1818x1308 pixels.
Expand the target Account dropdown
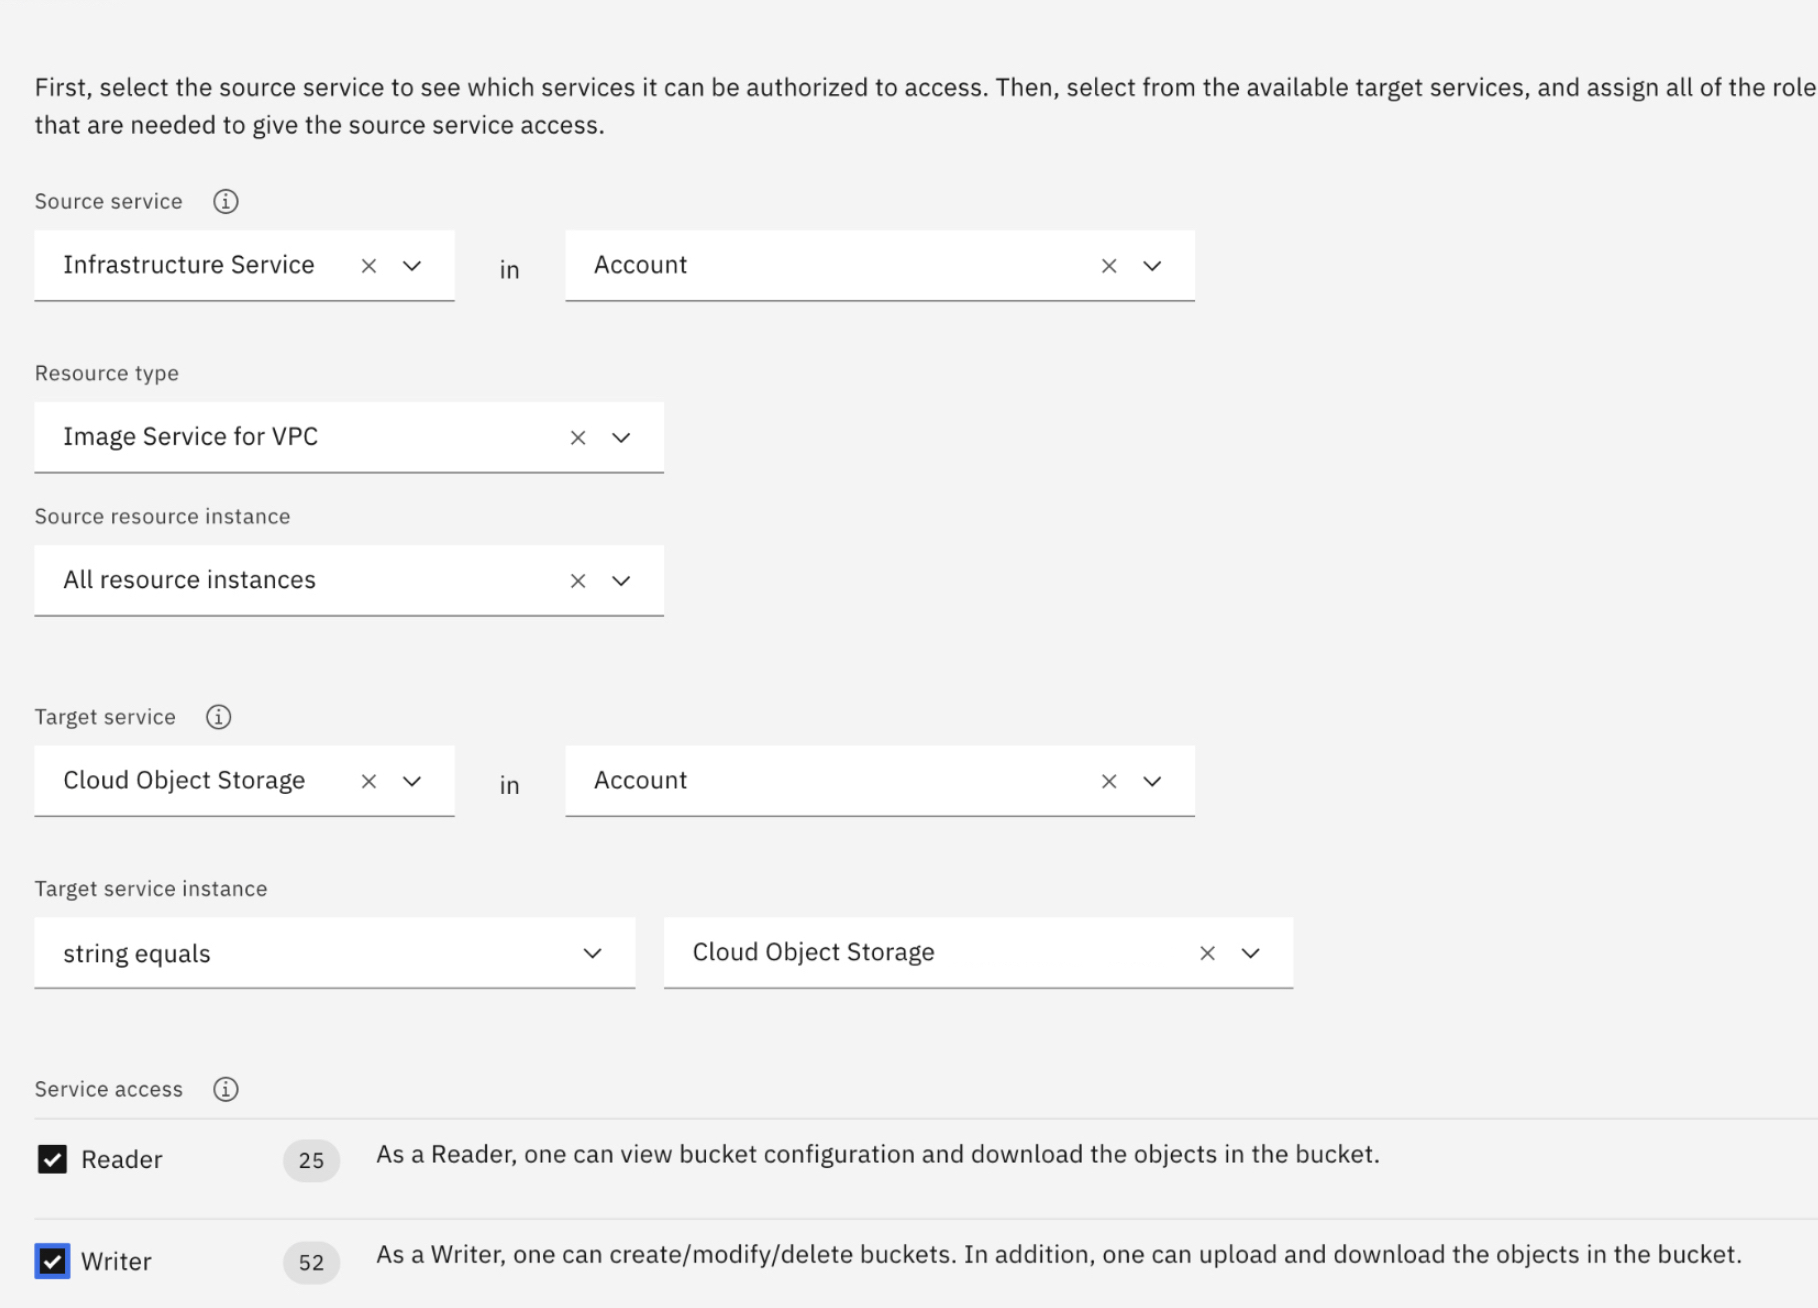(1151, 780)
